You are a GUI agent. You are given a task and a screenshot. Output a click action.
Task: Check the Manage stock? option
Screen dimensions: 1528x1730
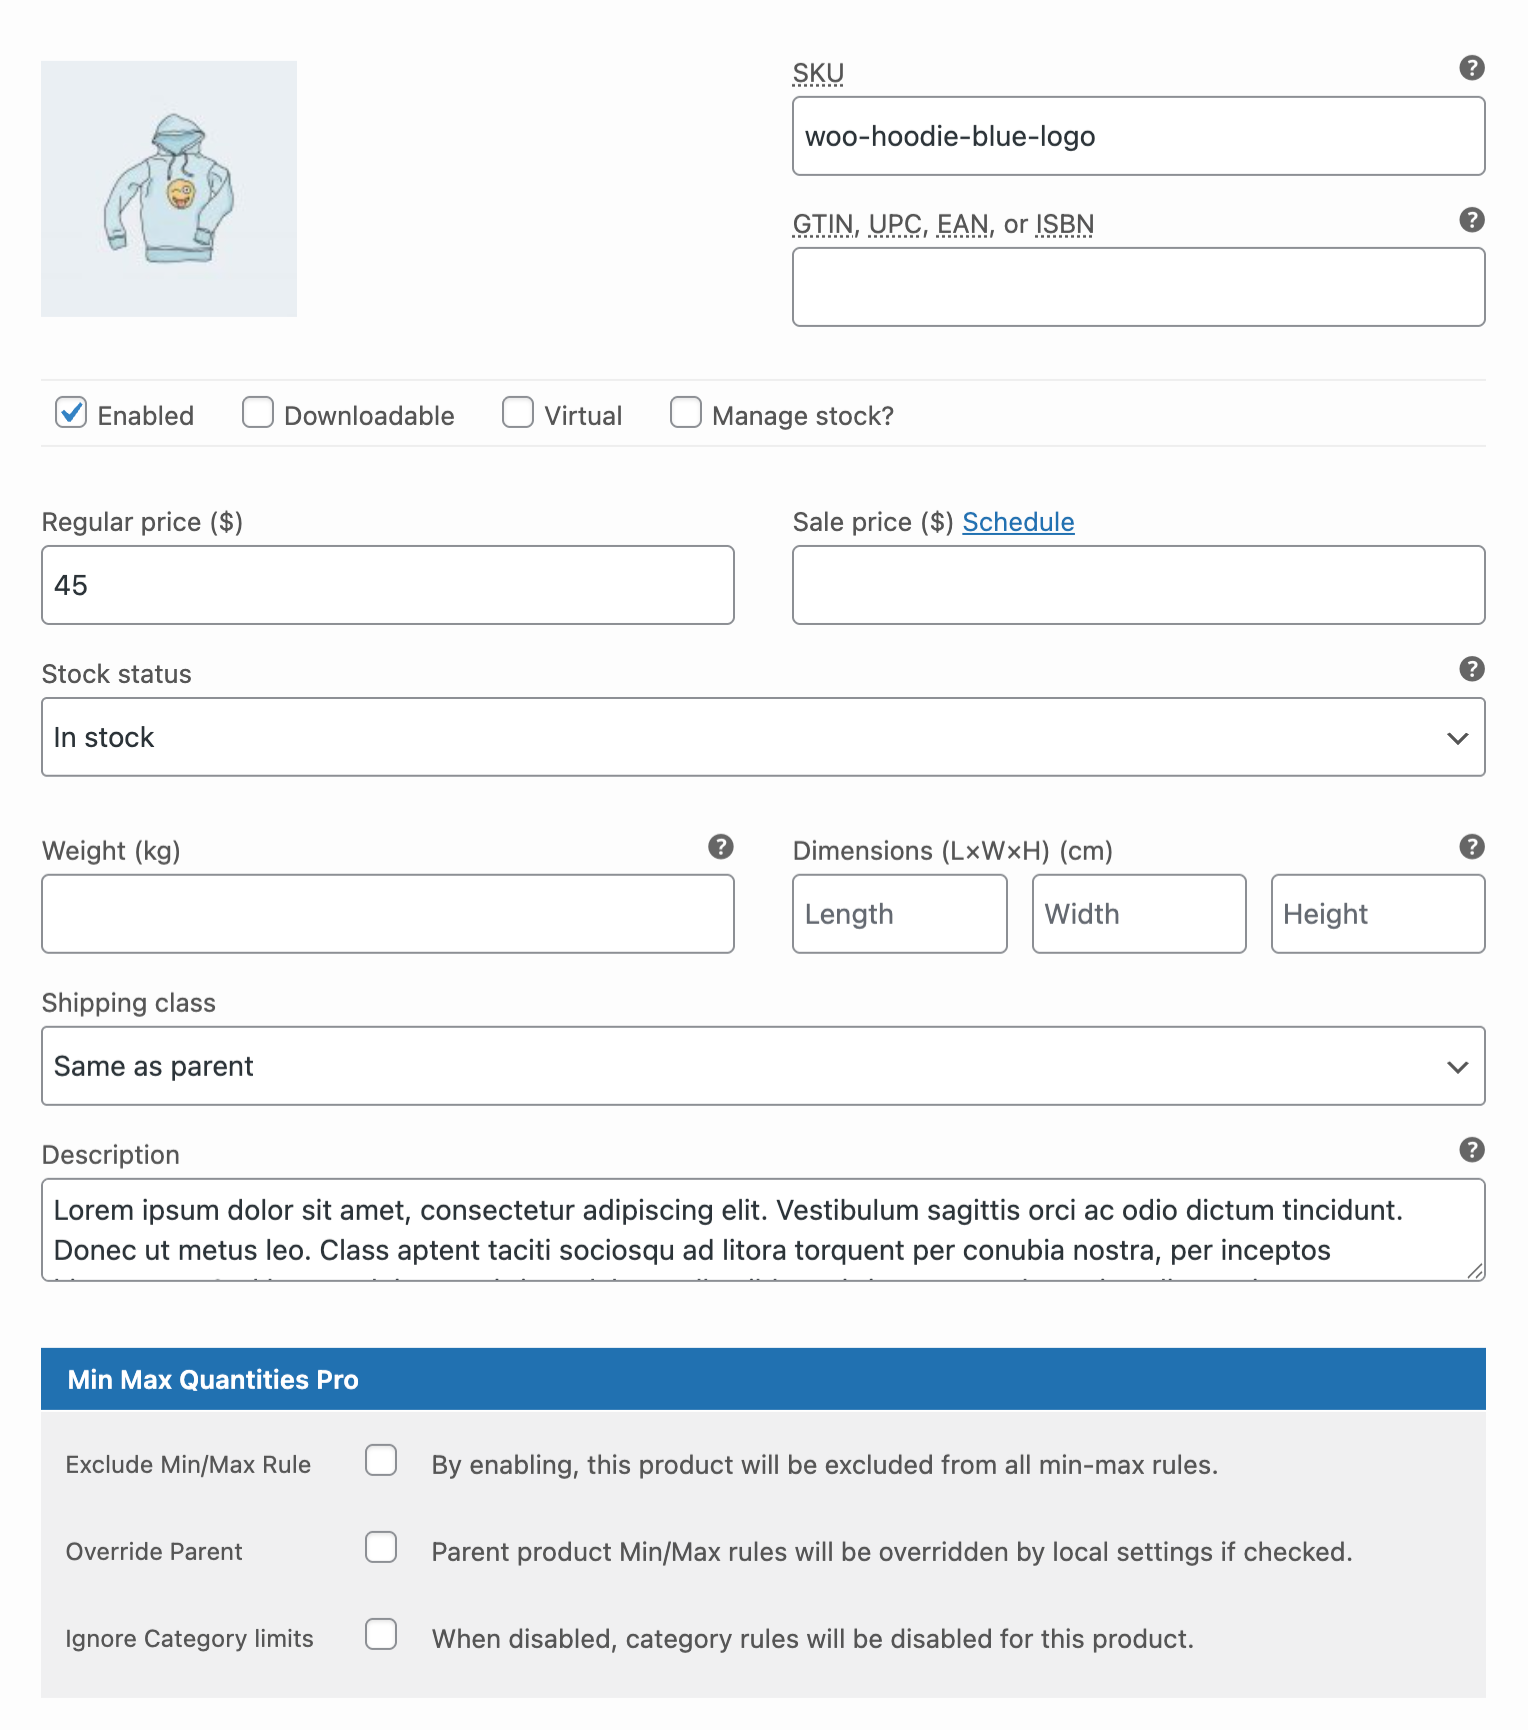[686, 413]
